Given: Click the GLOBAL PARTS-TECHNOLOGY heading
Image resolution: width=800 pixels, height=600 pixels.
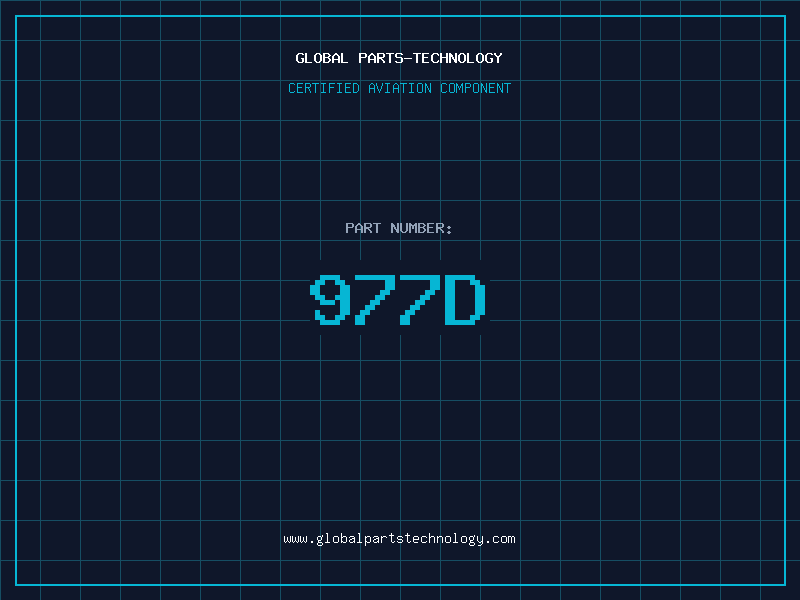Looking at the screenshot, I should pyautogui.click(x=399, y=58).
